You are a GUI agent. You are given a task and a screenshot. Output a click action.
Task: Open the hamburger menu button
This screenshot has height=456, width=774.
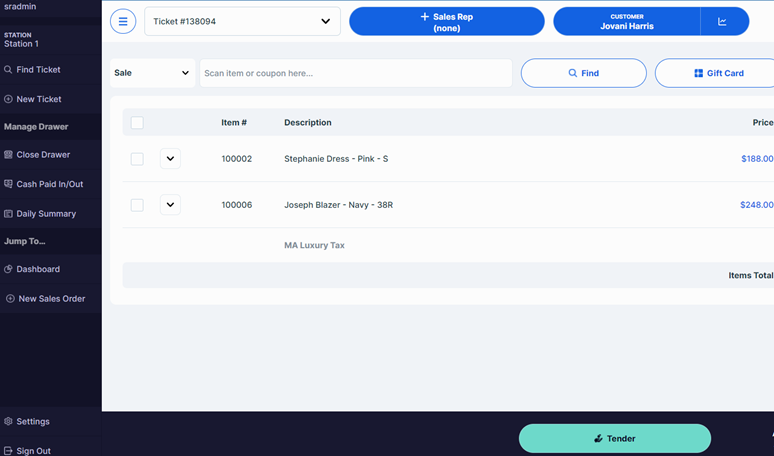tap(123, 21)
